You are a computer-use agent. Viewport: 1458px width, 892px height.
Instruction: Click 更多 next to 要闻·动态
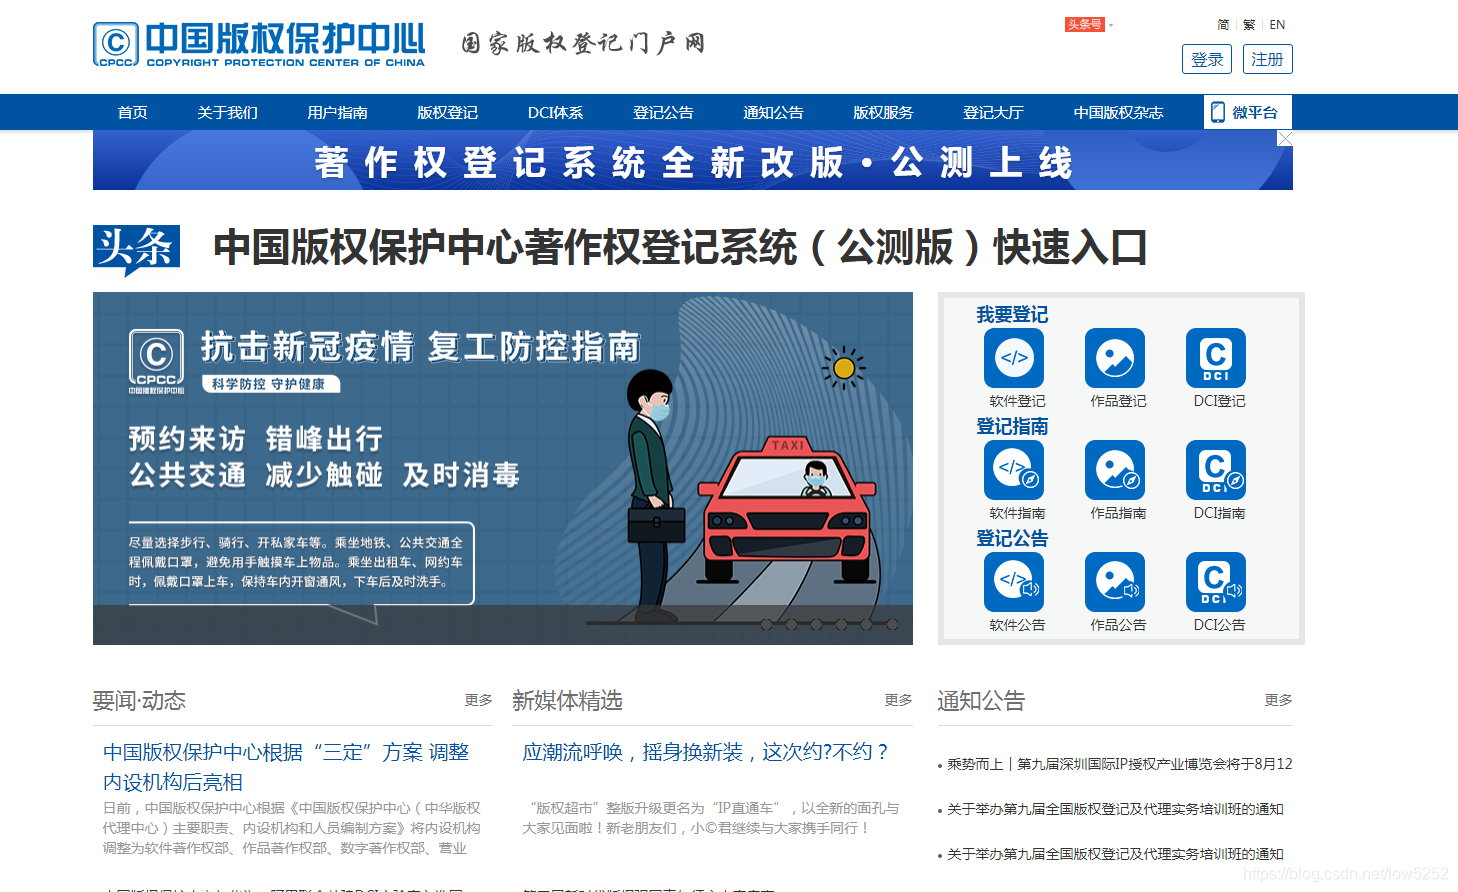478,700
